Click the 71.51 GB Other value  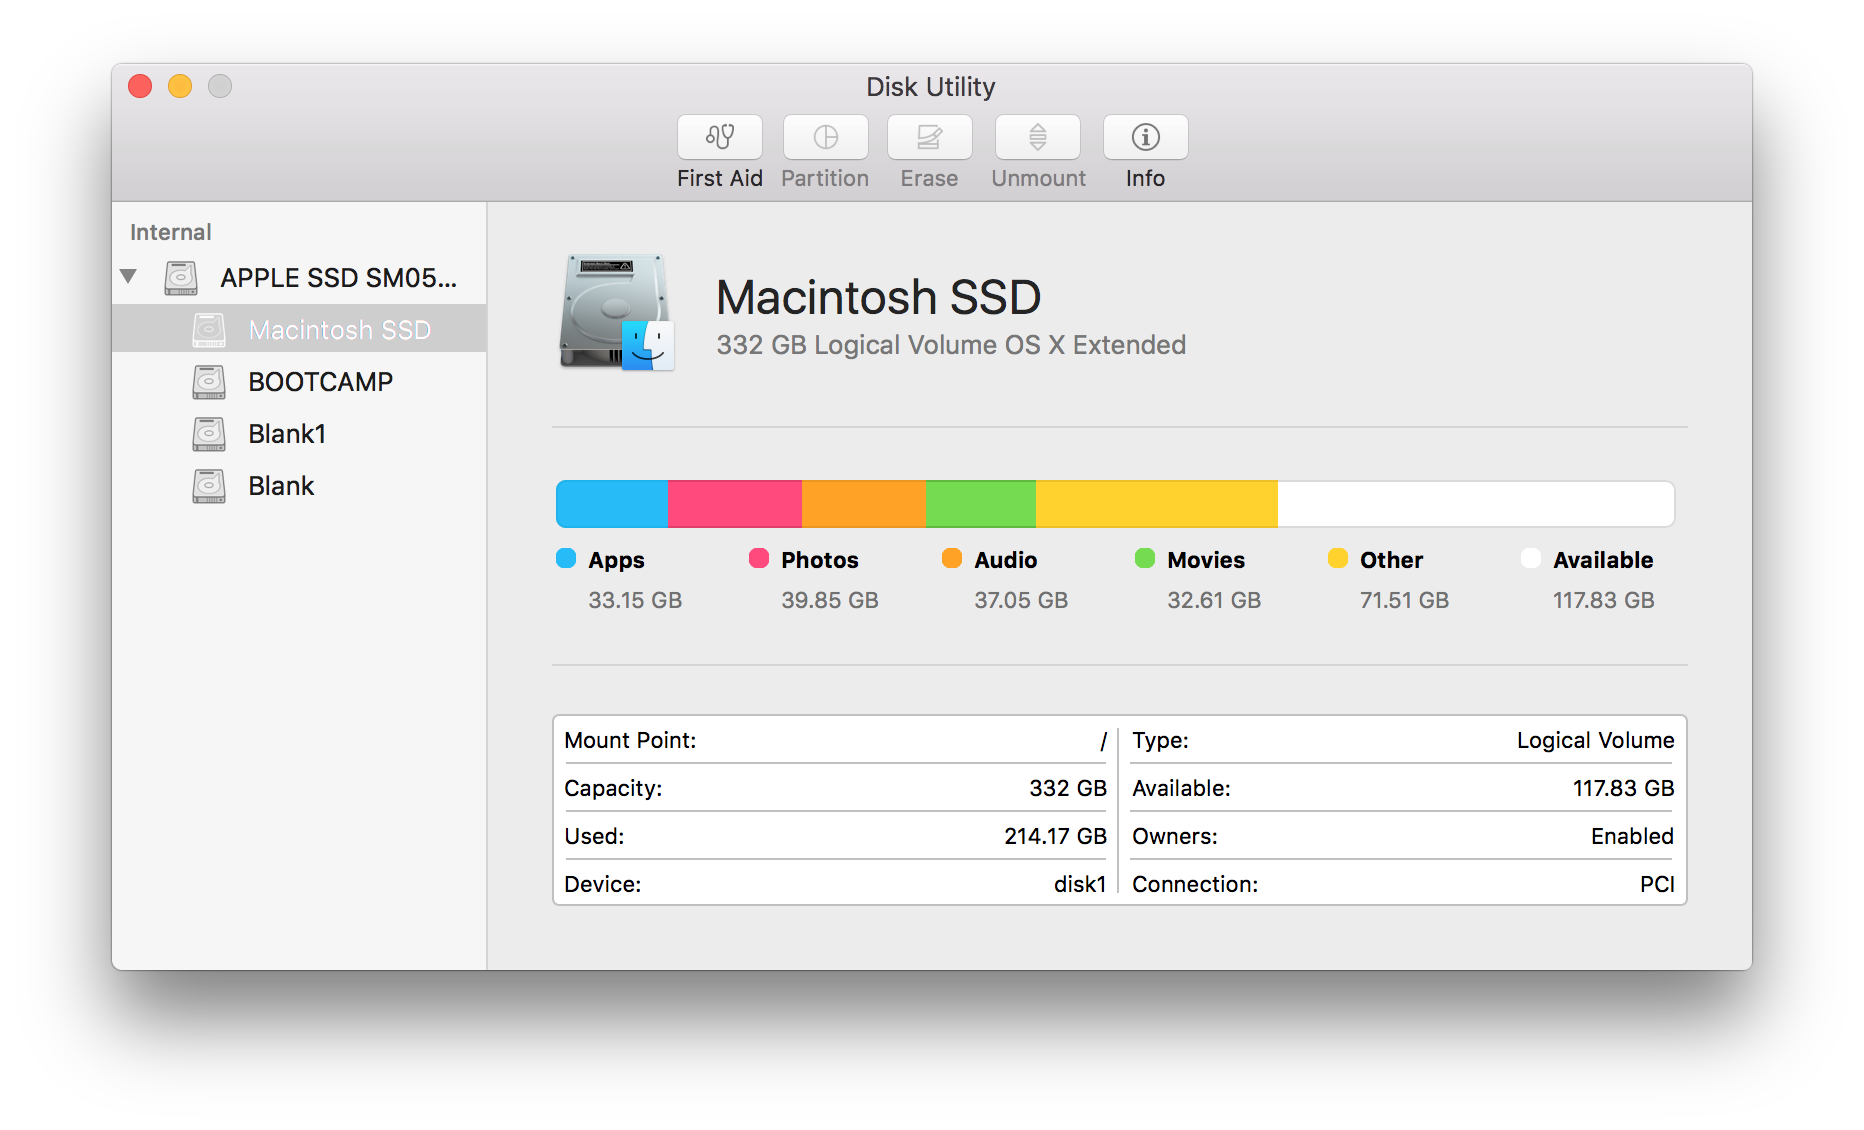1404,600
